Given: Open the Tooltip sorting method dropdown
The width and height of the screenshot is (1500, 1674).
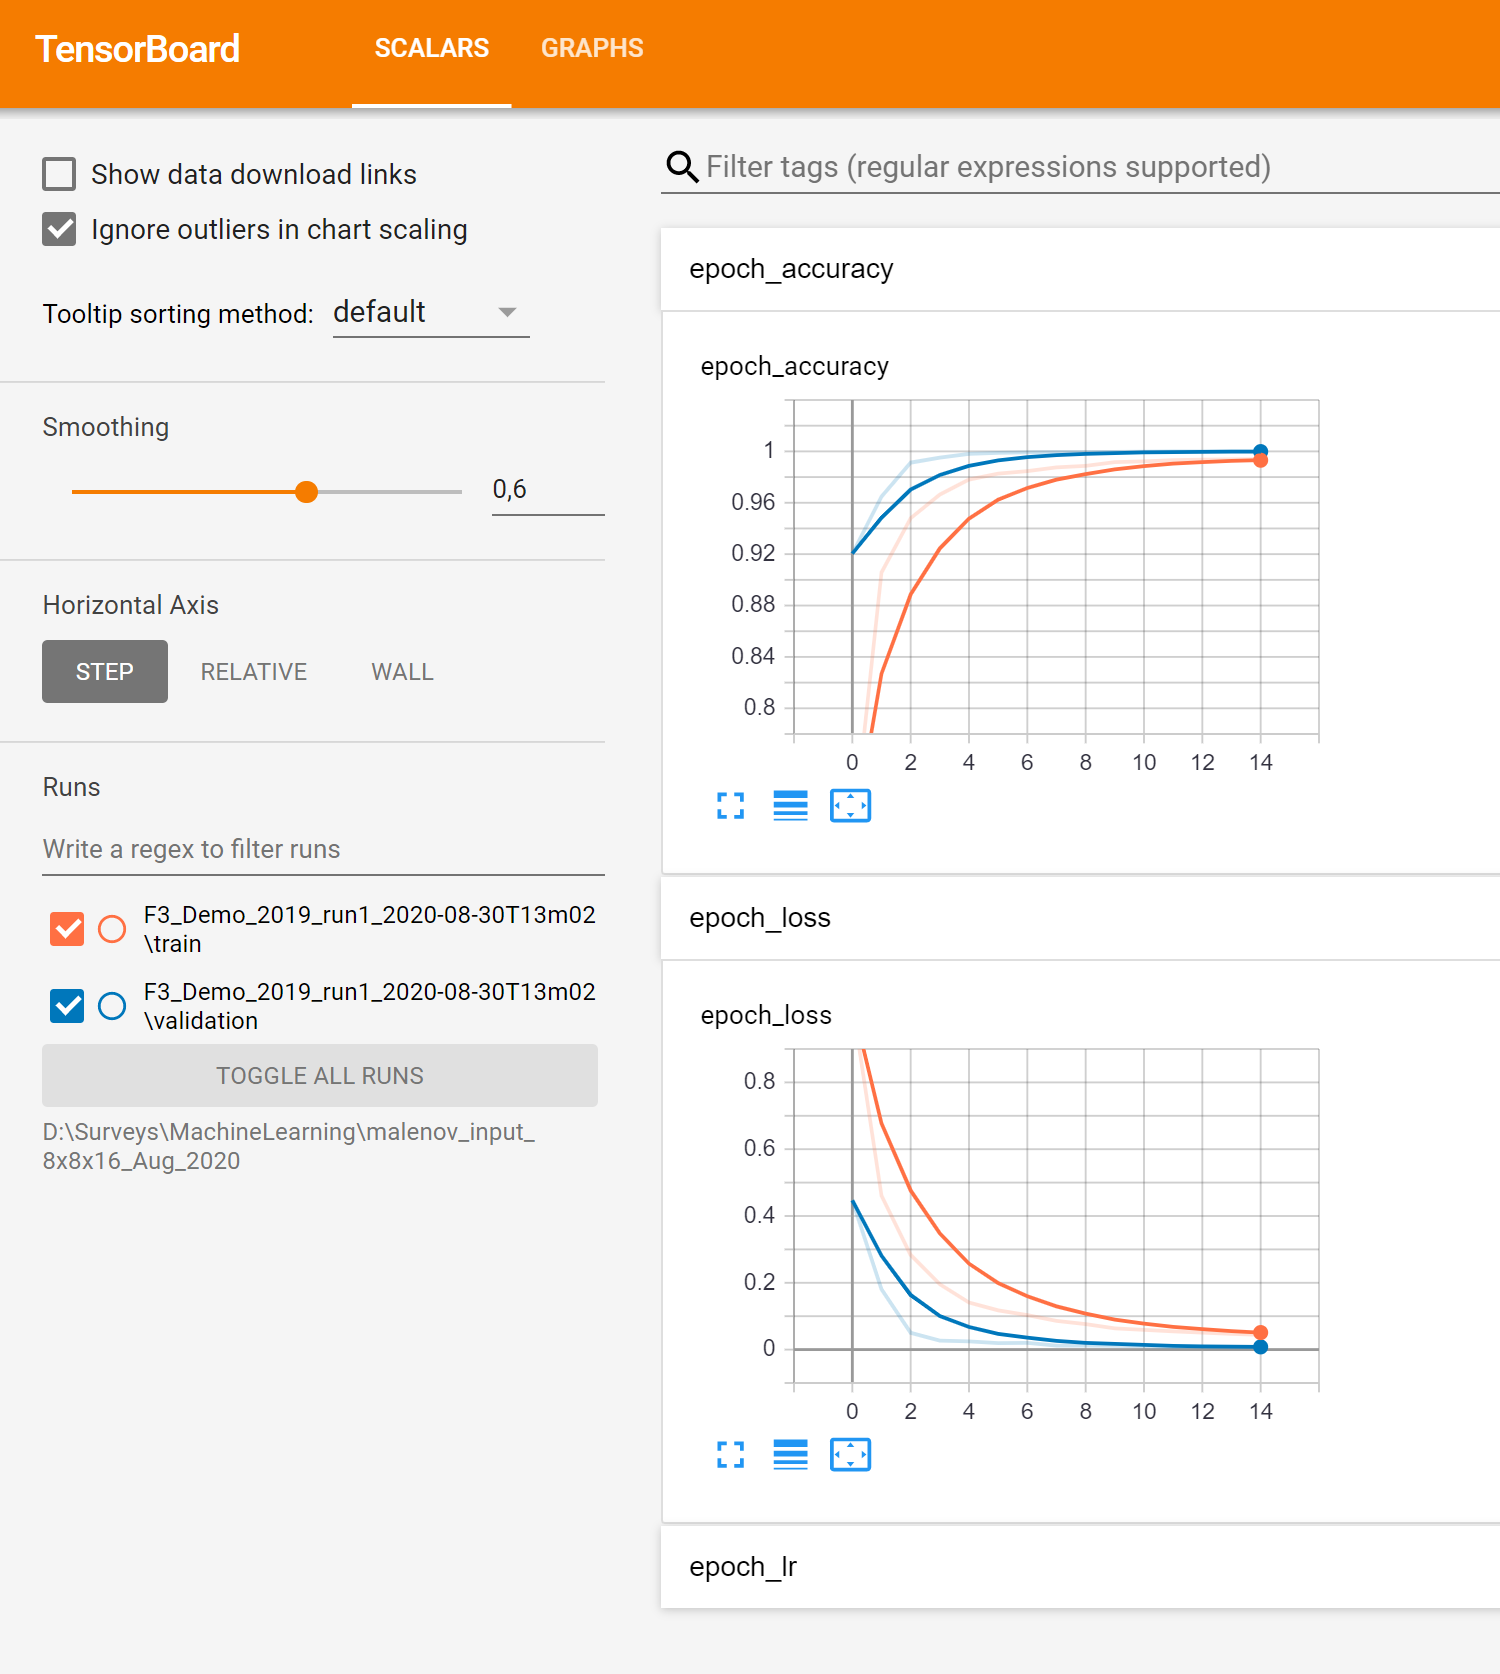Looking at the screenshot, I should pos(430,313).
